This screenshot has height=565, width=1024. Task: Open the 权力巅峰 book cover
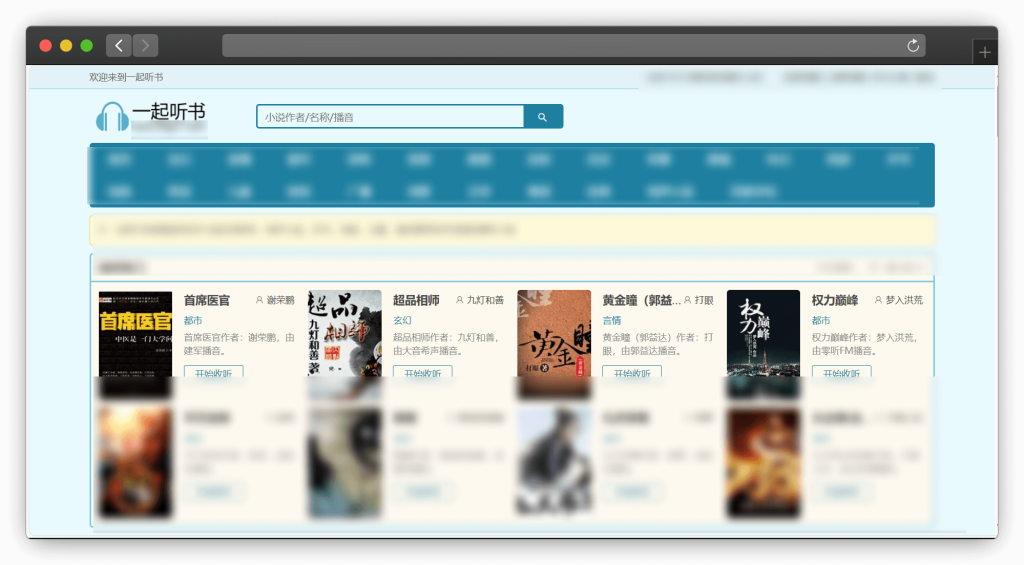click(763, 334)
